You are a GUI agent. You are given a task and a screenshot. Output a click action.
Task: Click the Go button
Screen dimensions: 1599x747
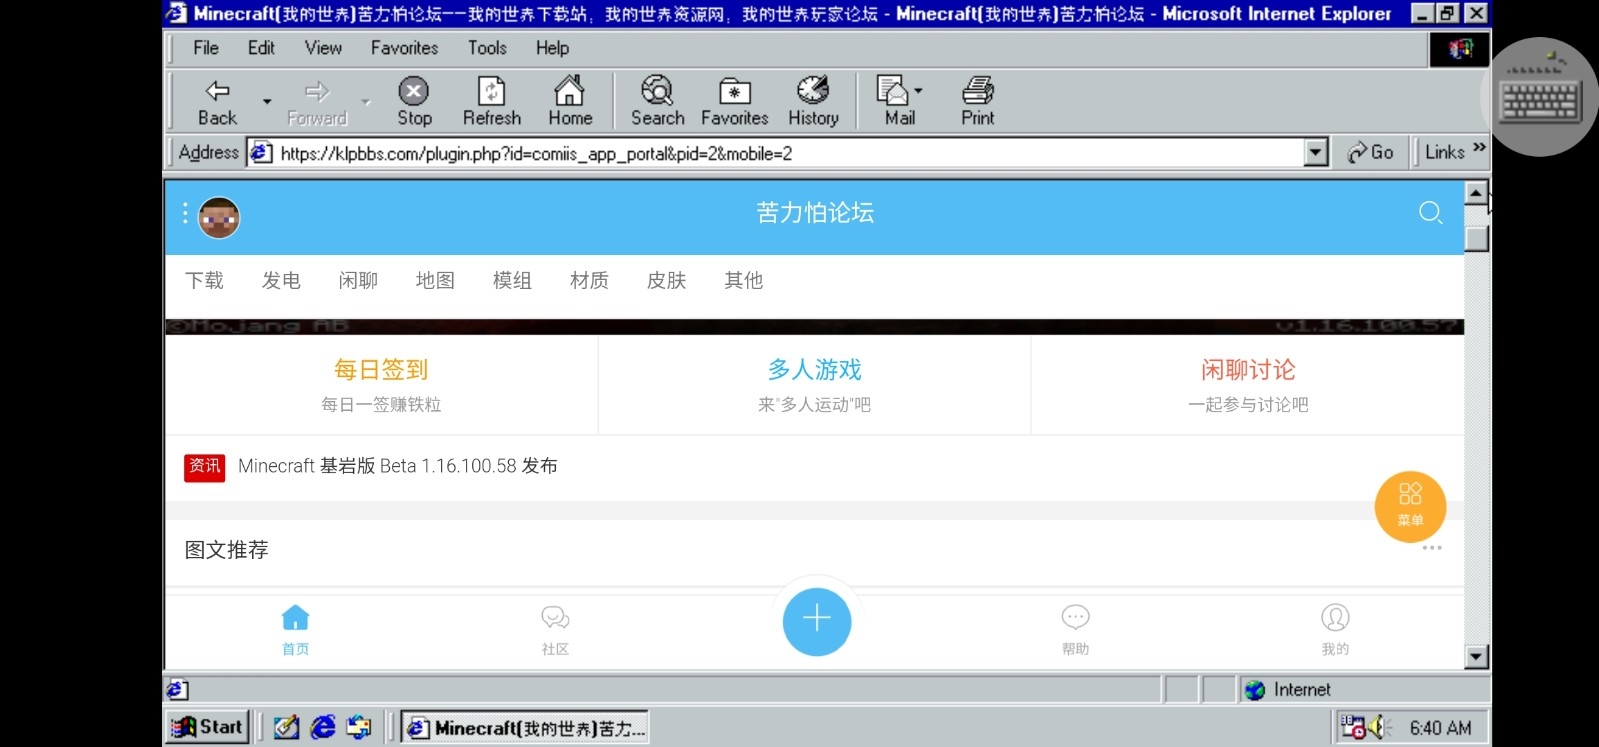pos(1371,153)
